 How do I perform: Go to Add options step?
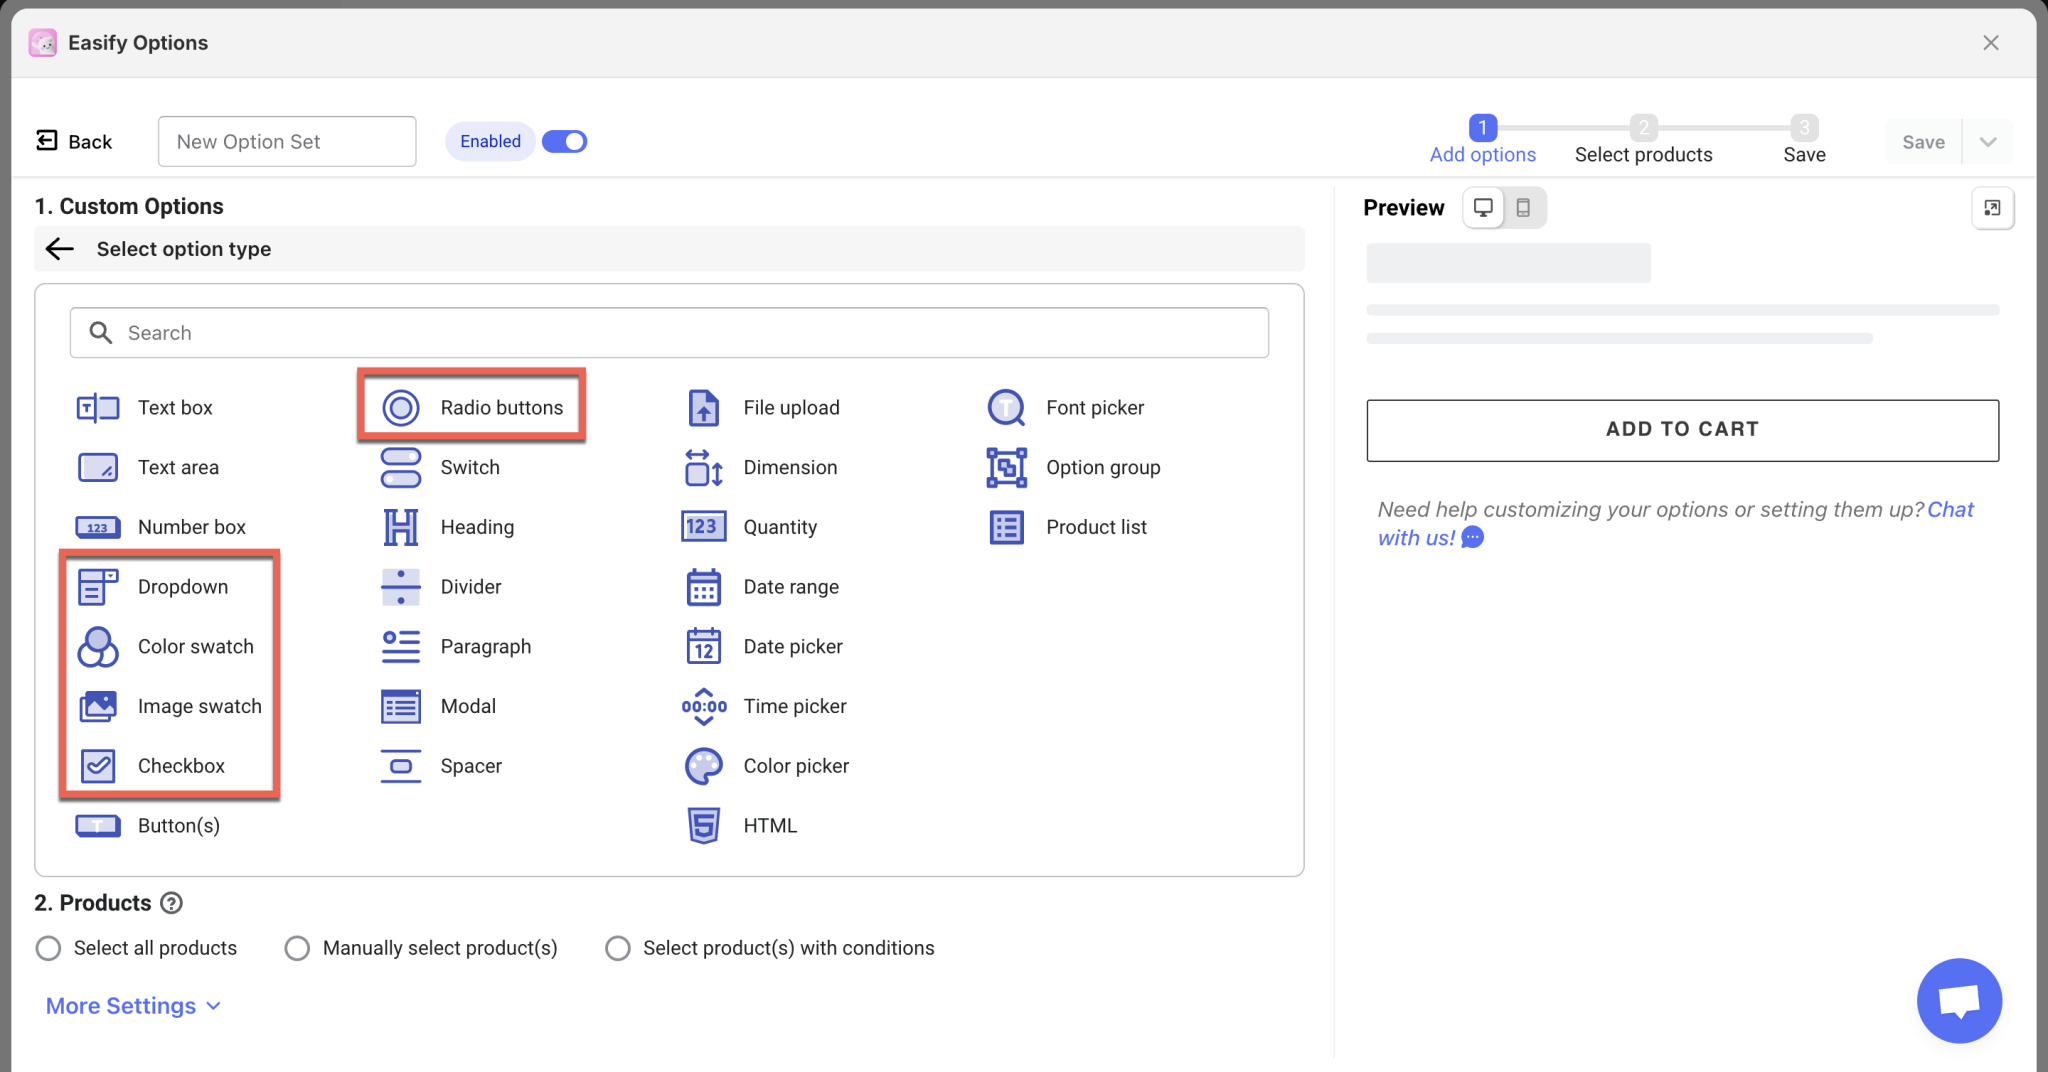point(1483,140)
